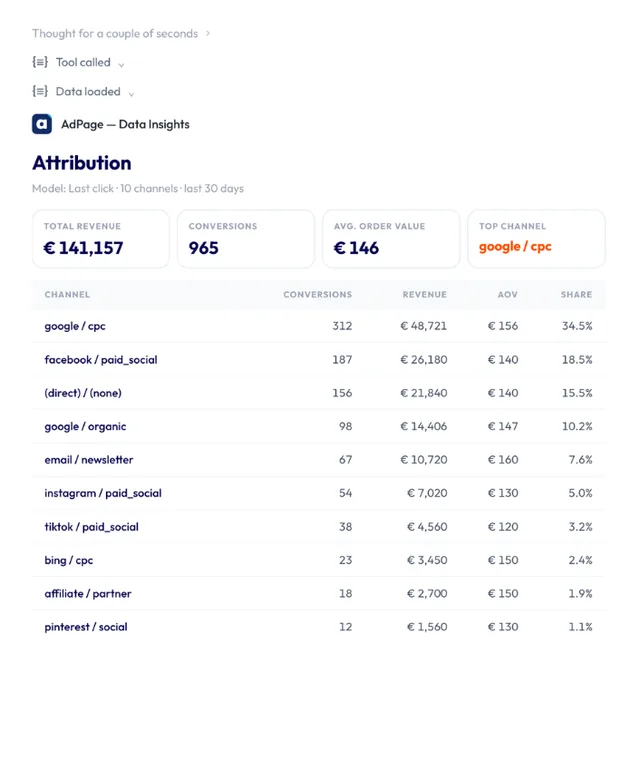Select the facebook / paid_social row
Screen dimensions: 640x780
point(319,360)
